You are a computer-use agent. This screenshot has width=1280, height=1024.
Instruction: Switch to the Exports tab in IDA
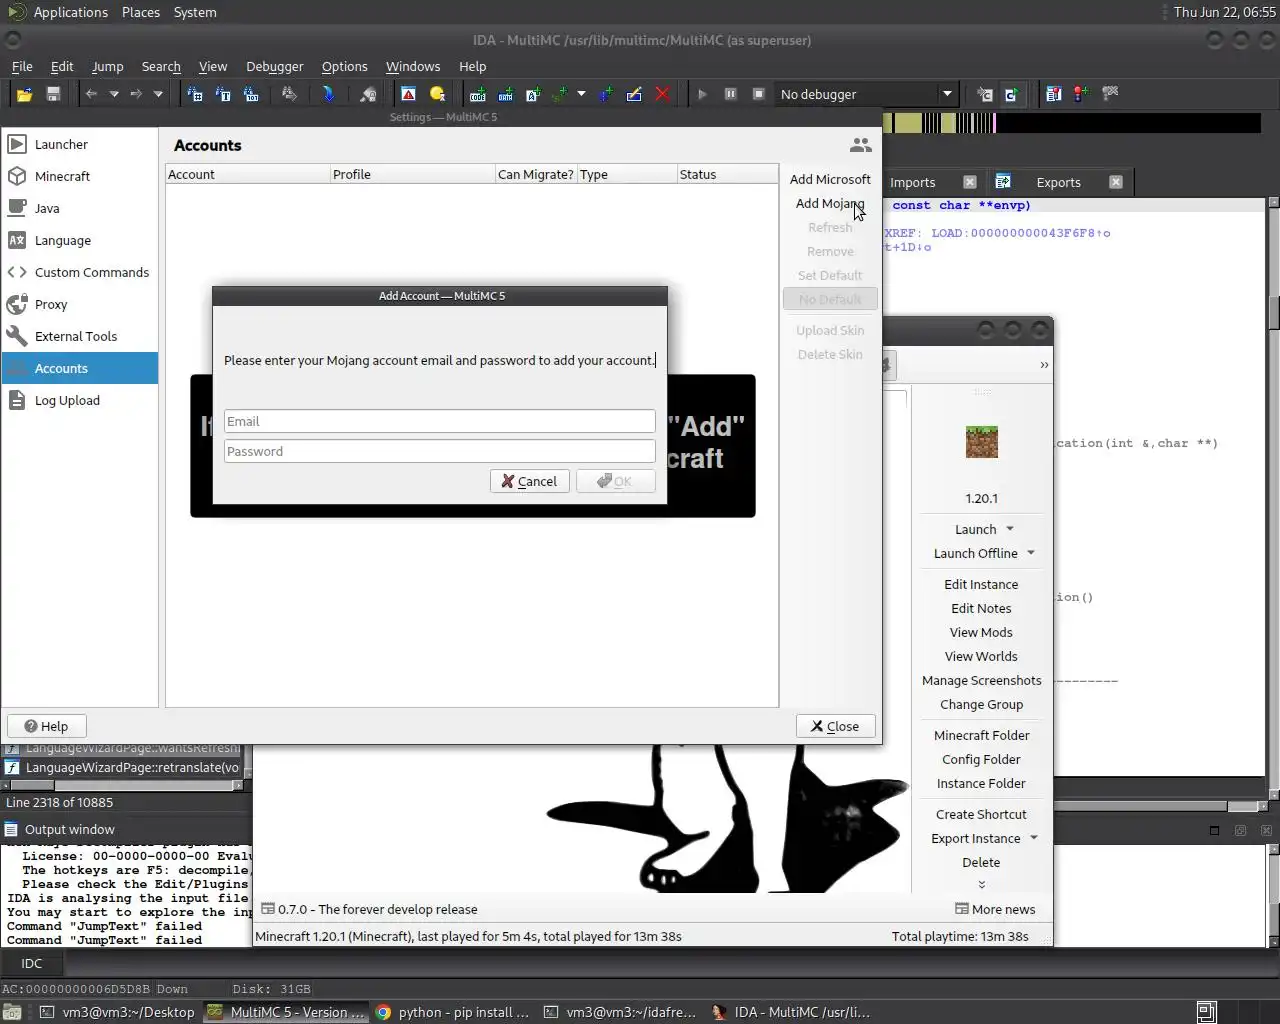(x=1058, y=182)
